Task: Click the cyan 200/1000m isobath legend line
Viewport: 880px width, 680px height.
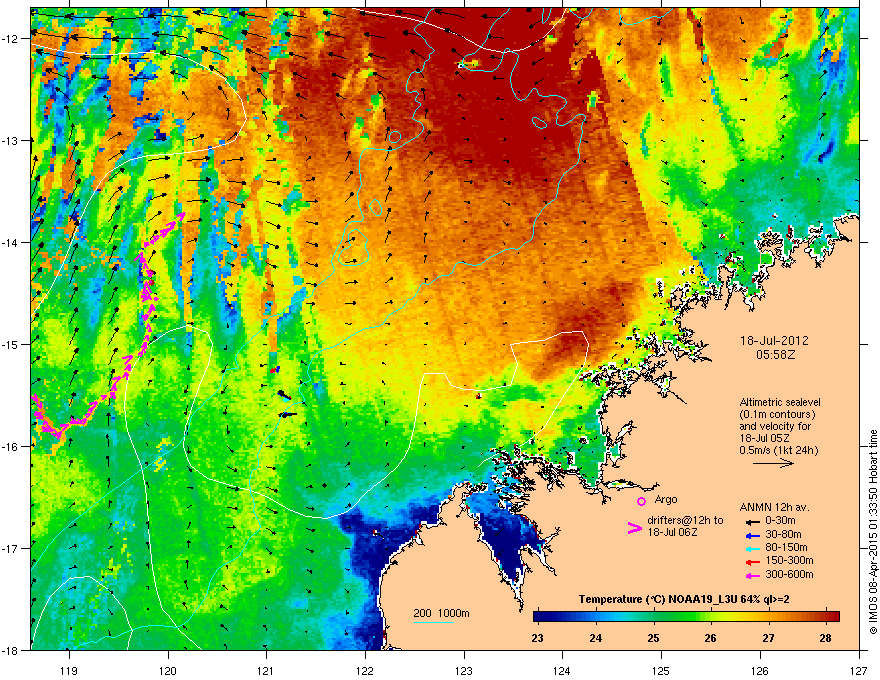Action: coord(433,622)
